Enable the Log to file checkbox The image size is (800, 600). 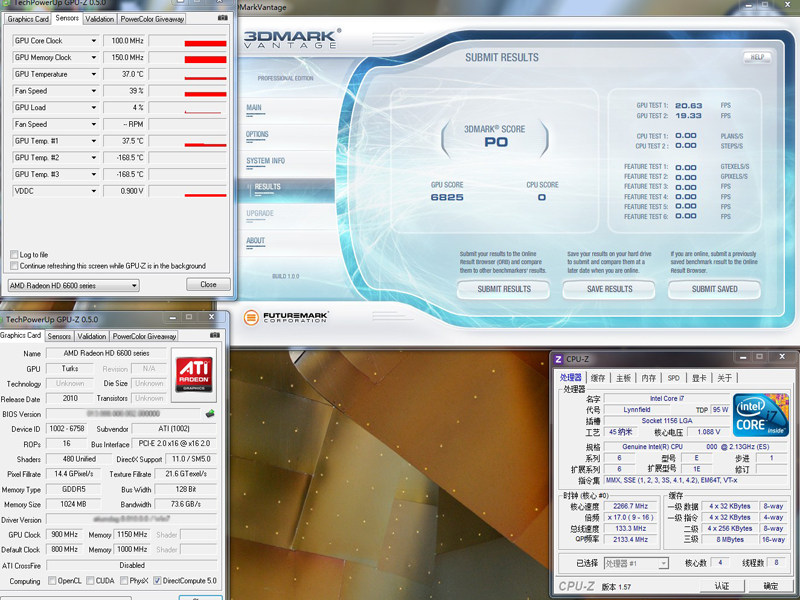coord(14,255)
